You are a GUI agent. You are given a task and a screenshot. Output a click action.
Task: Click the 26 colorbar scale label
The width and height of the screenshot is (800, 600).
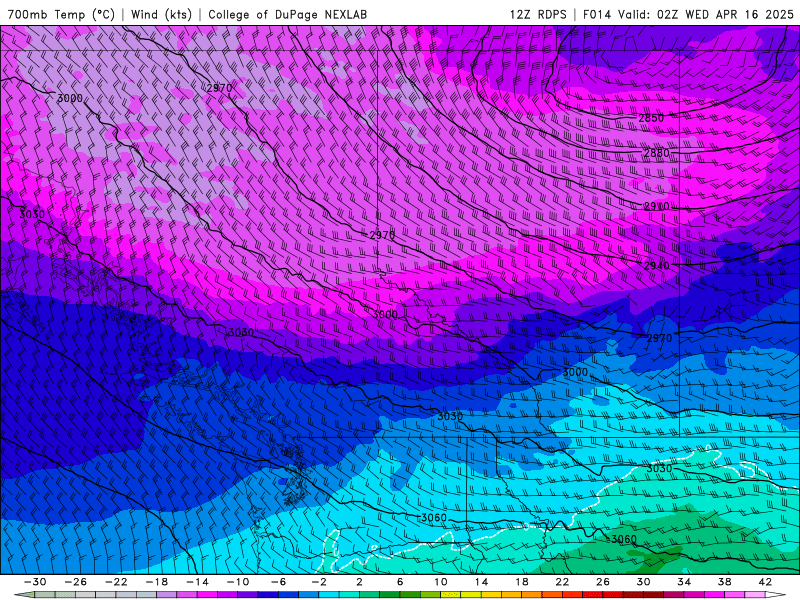click(603, 582)
